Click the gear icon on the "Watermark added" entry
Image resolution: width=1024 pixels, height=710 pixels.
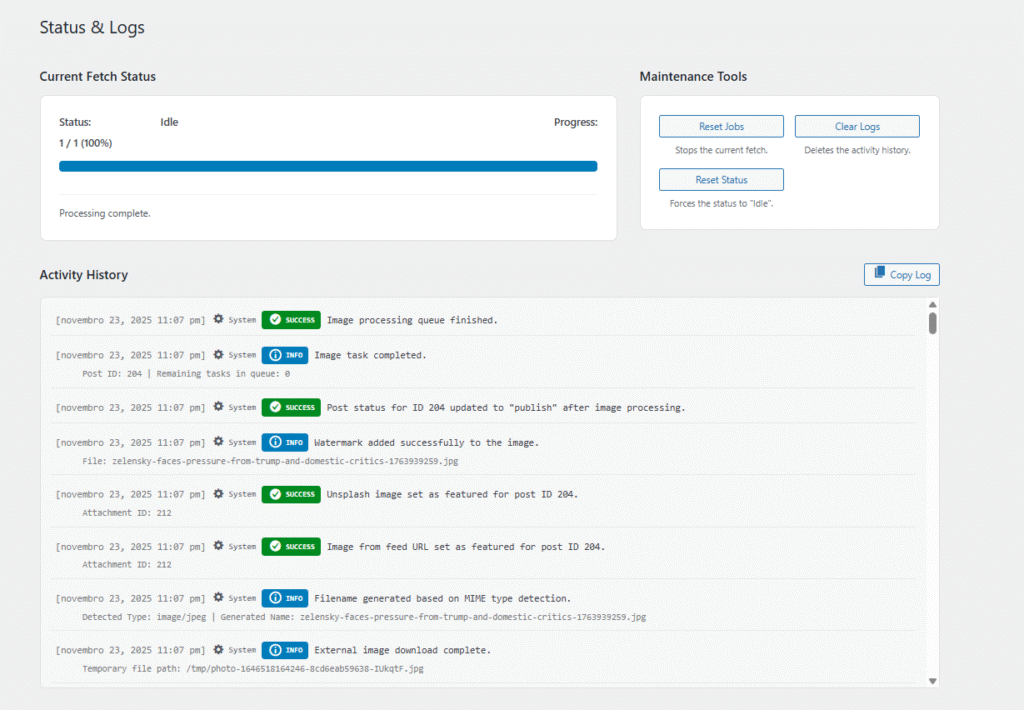tap(217, 442)
